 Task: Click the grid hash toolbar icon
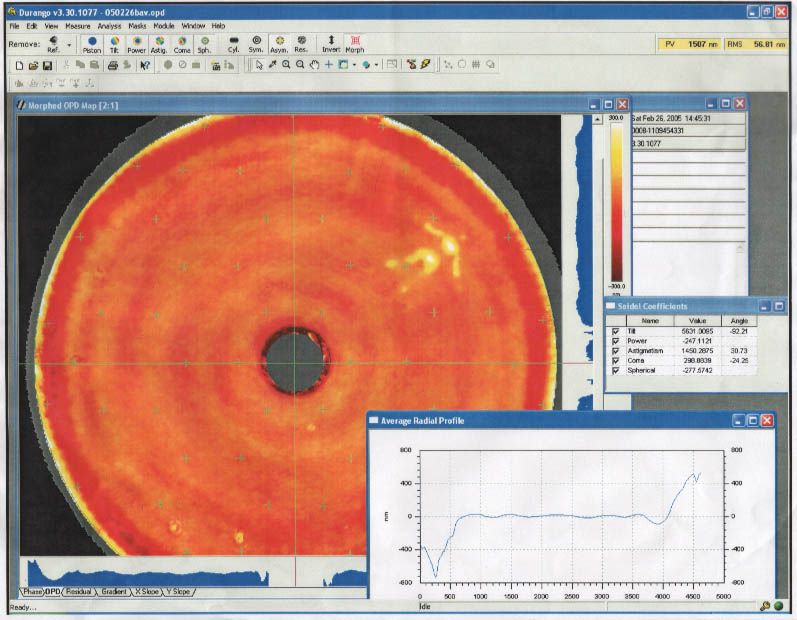coord(476,65)
